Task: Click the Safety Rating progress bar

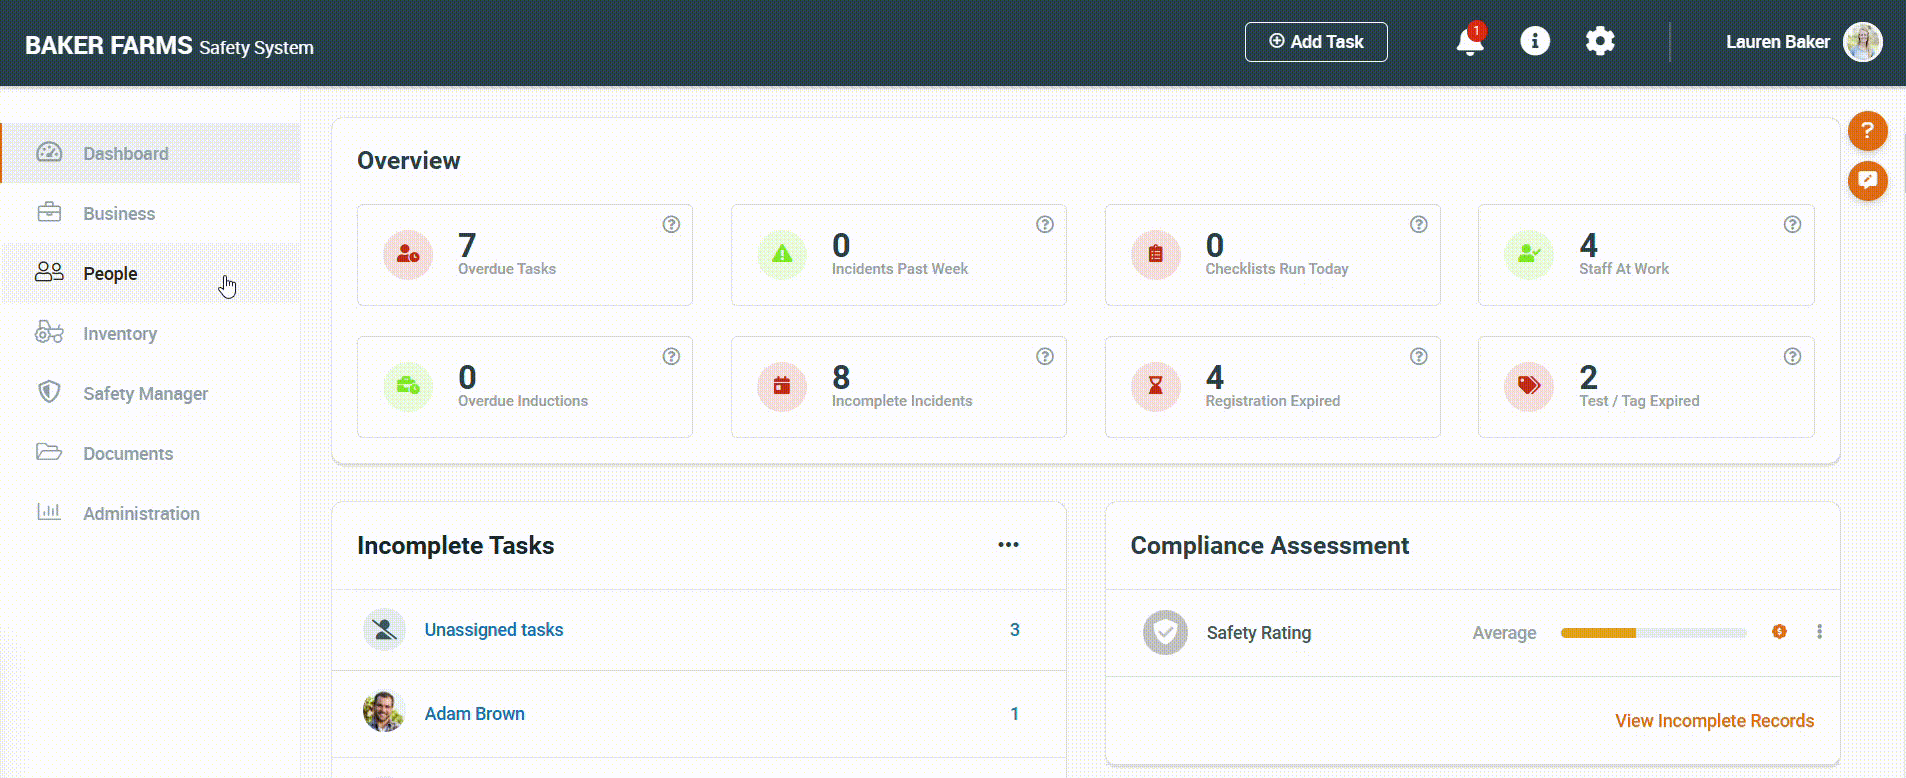Action: [1652, 633]
